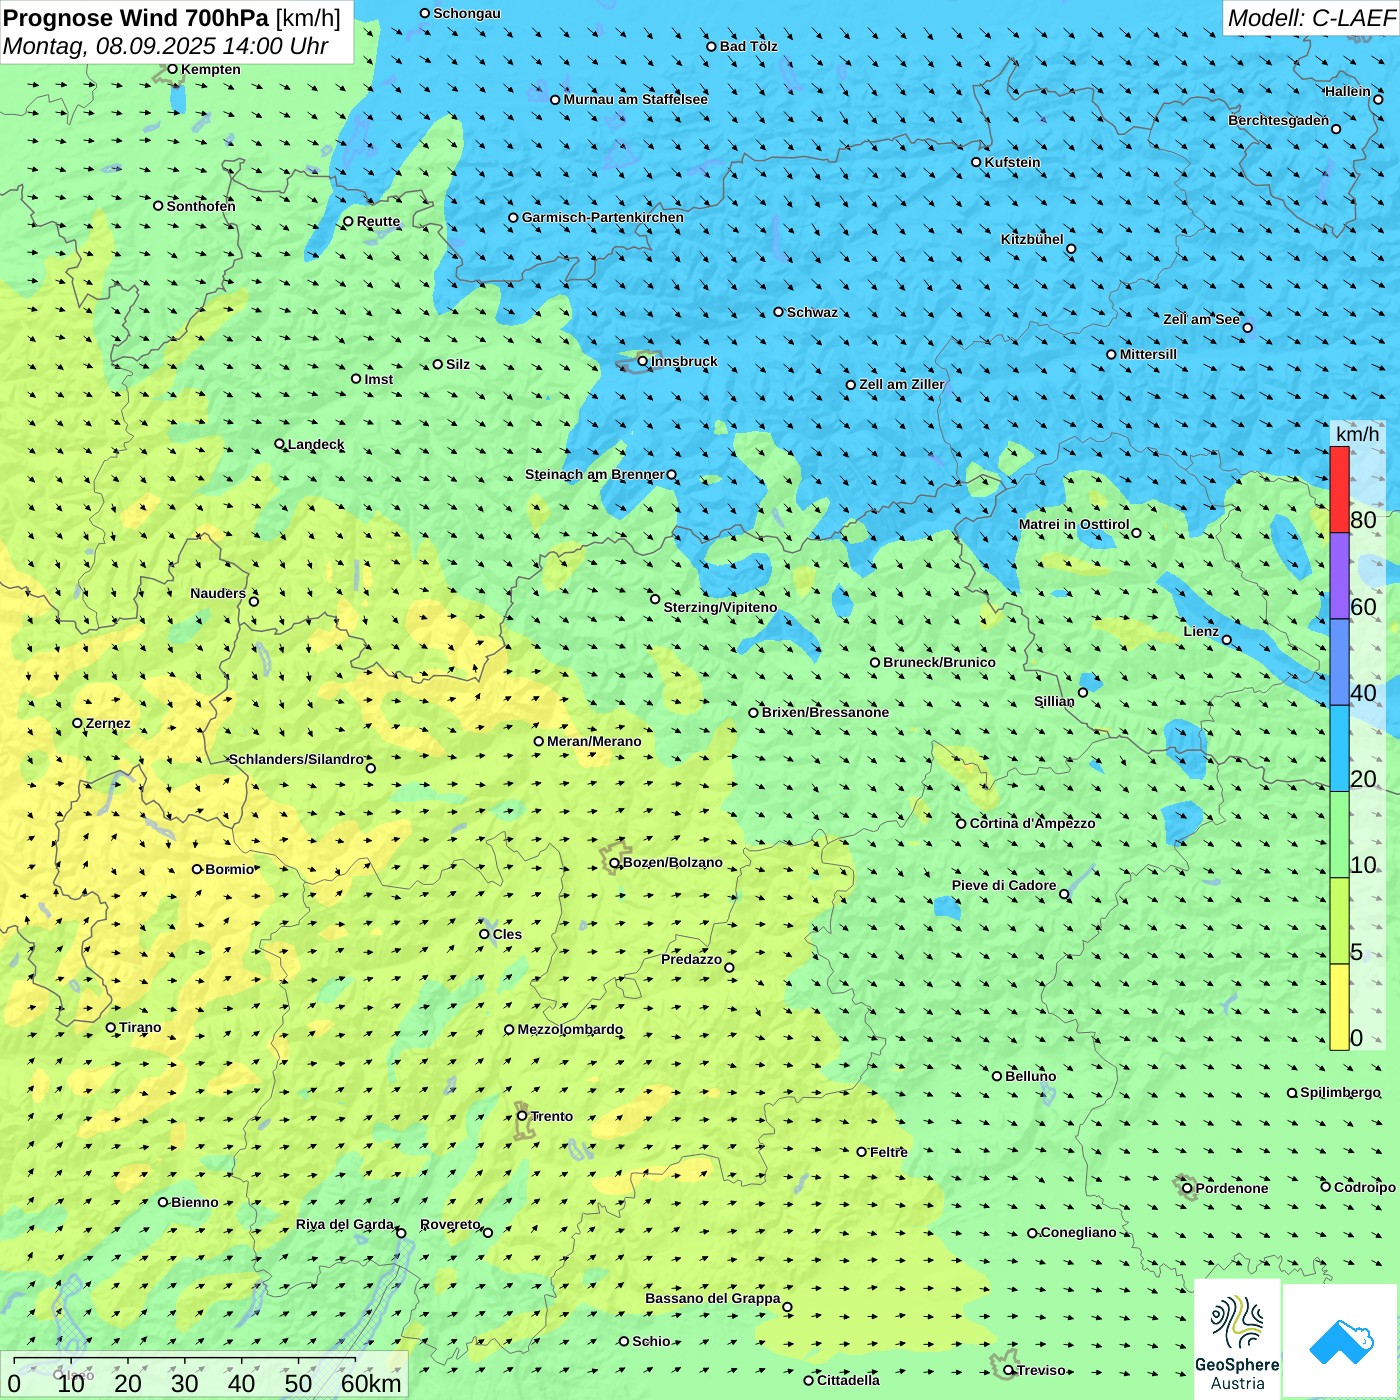Click the 'Schwaz' town label
1400x1400 pixels.
point(812,312)
